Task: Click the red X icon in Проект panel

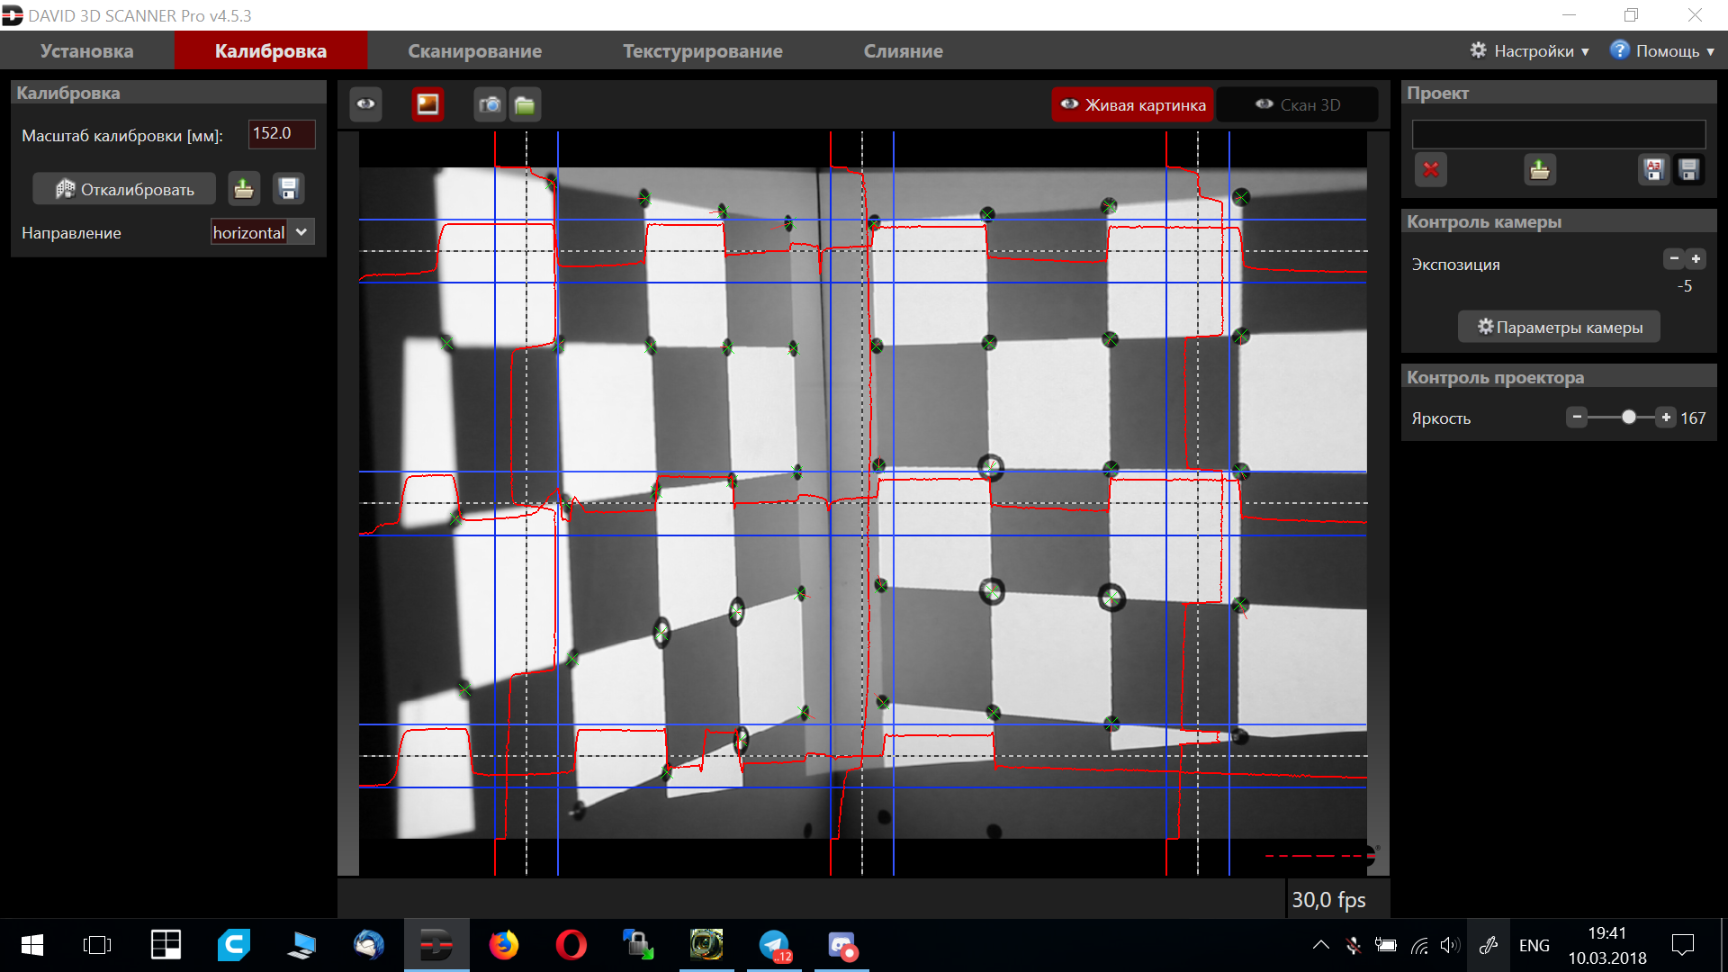Action: point(1431,170)
